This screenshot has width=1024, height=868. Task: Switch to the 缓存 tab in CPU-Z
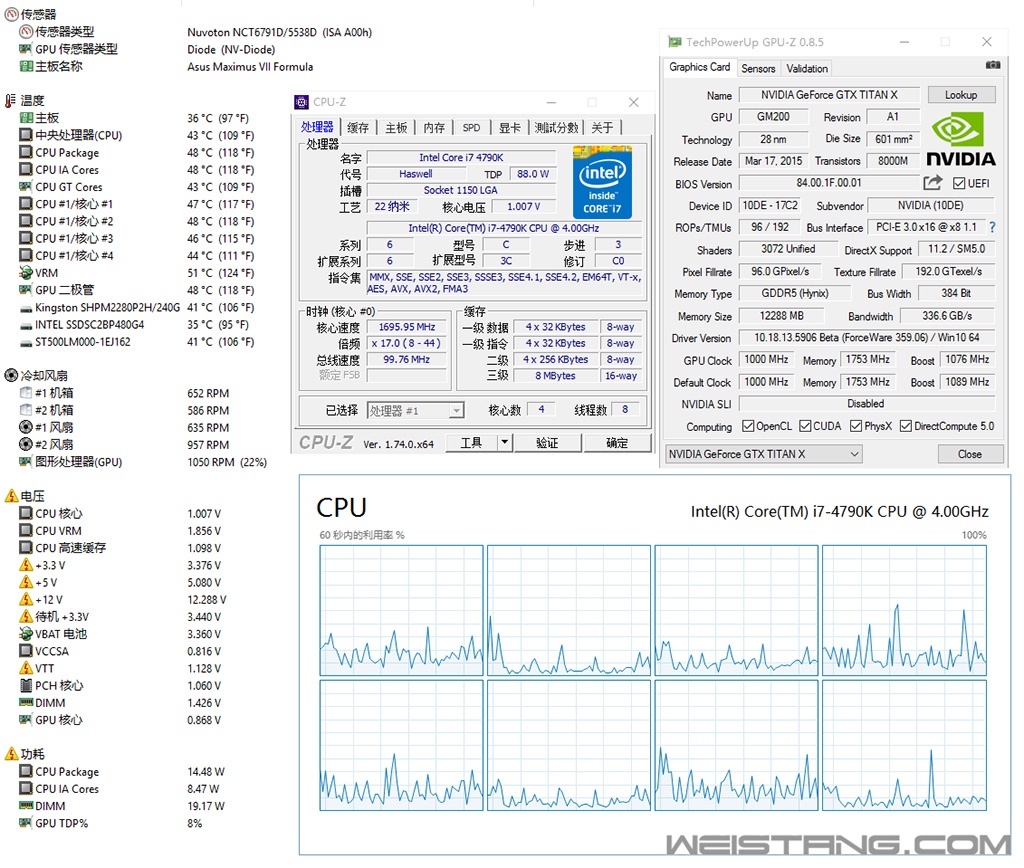coord(358,128)
